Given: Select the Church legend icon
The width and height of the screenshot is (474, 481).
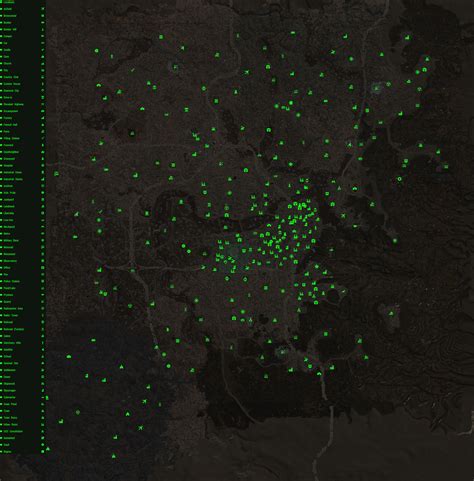Looking at the screenshot, I should pos(43,63).
